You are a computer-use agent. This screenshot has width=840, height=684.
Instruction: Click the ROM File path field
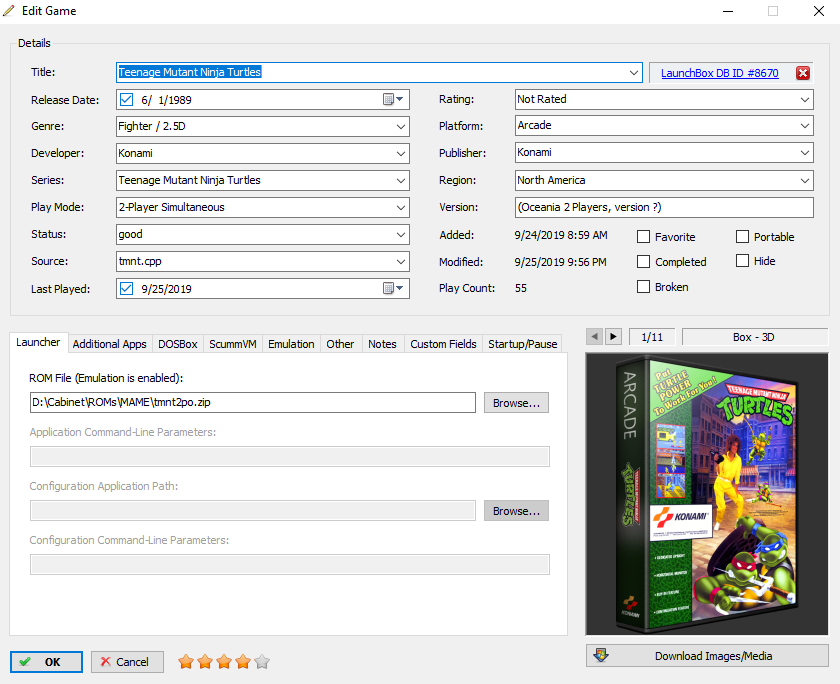click(253, 403)
